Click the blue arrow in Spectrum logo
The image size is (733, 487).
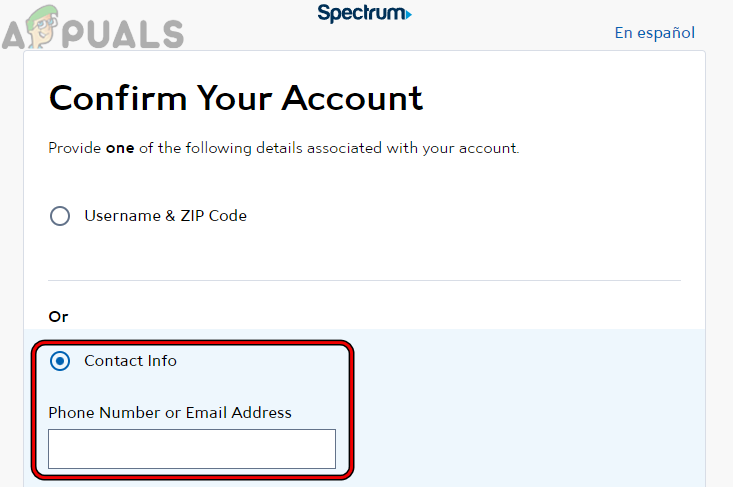(x=406, y=14)
